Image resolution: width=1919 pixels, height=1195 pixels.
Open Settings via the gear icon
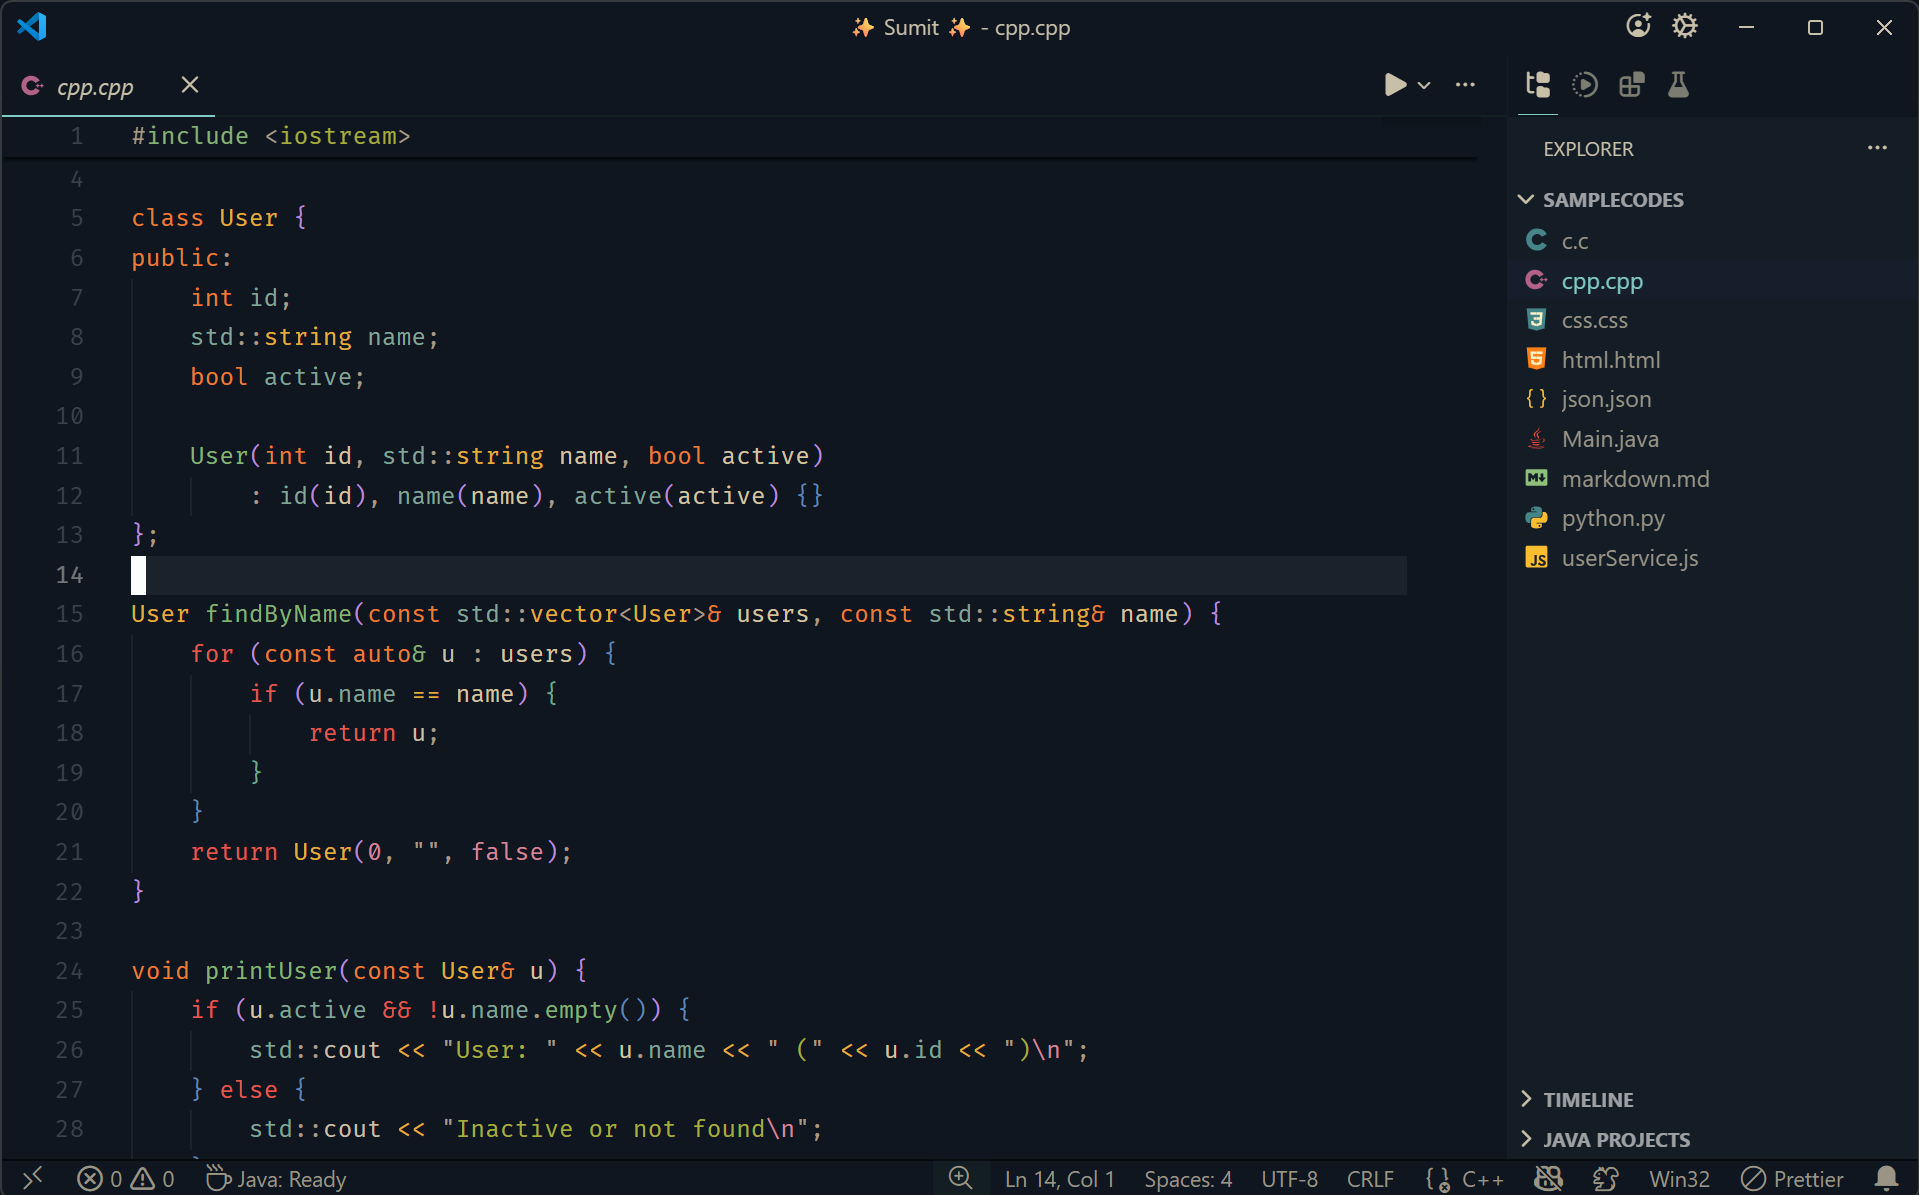click(x=1685, y=26)
